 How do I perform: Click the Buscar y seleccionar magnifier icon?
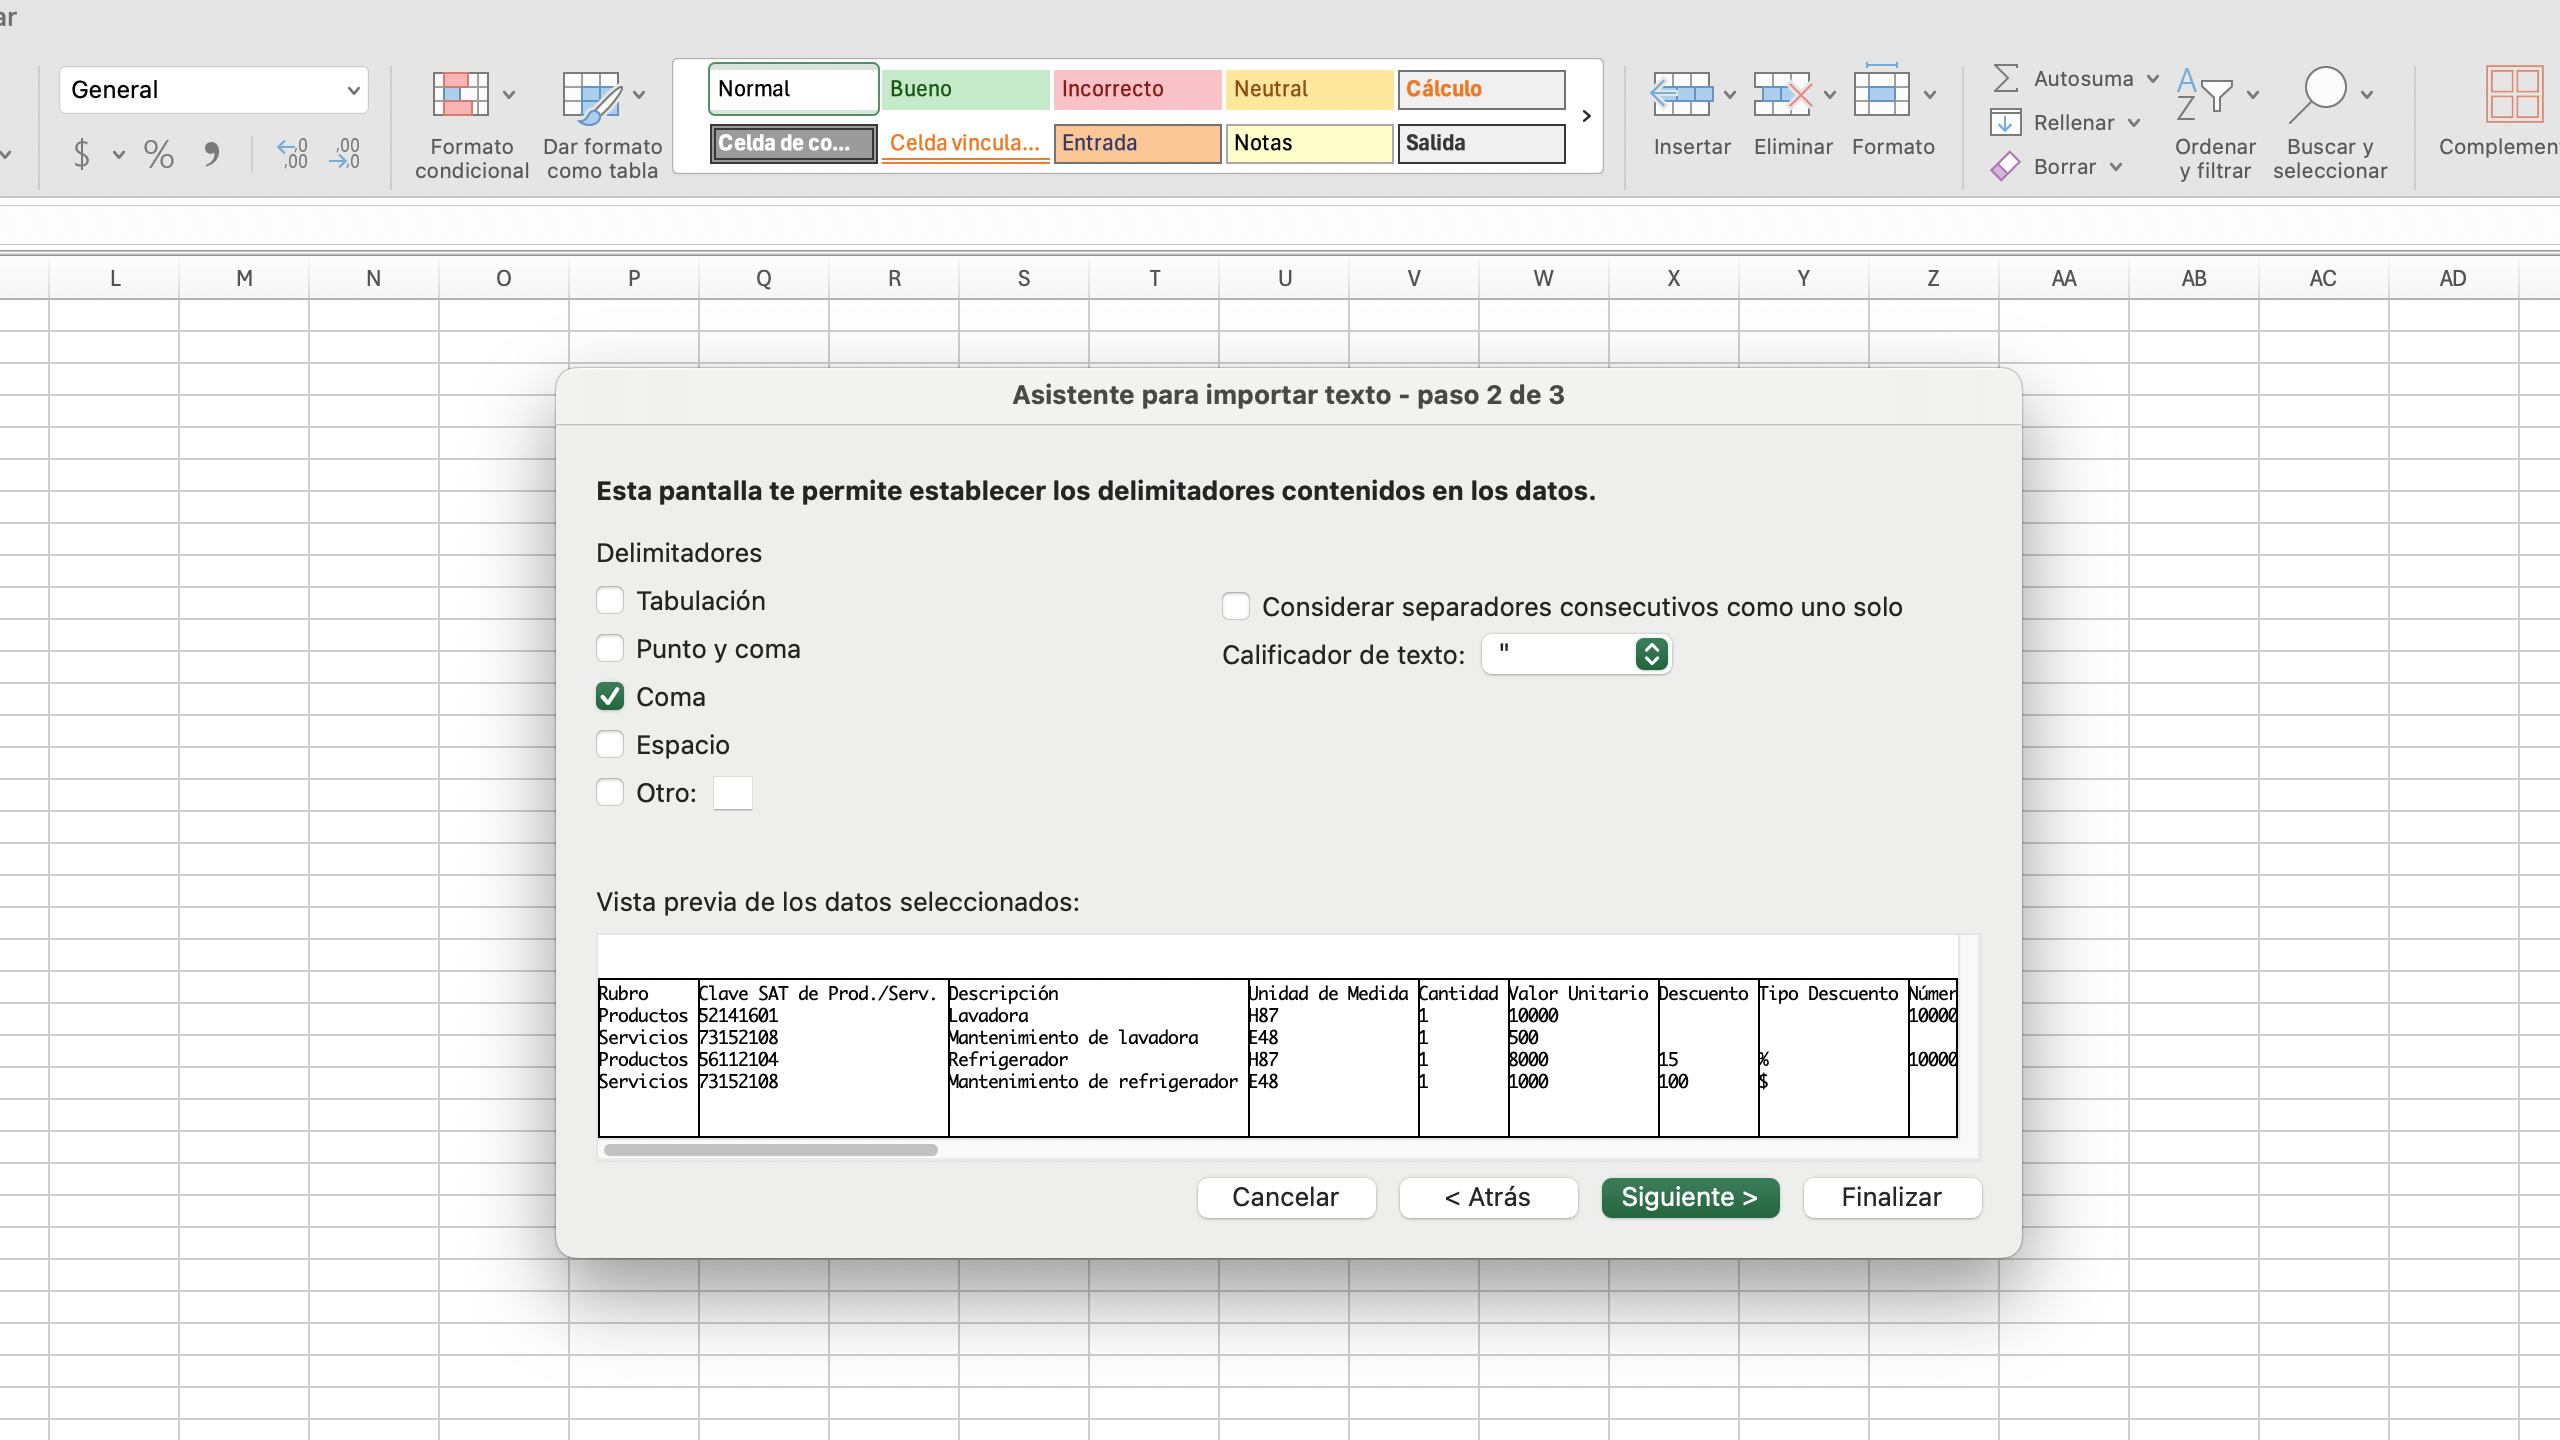[2319, 95]
